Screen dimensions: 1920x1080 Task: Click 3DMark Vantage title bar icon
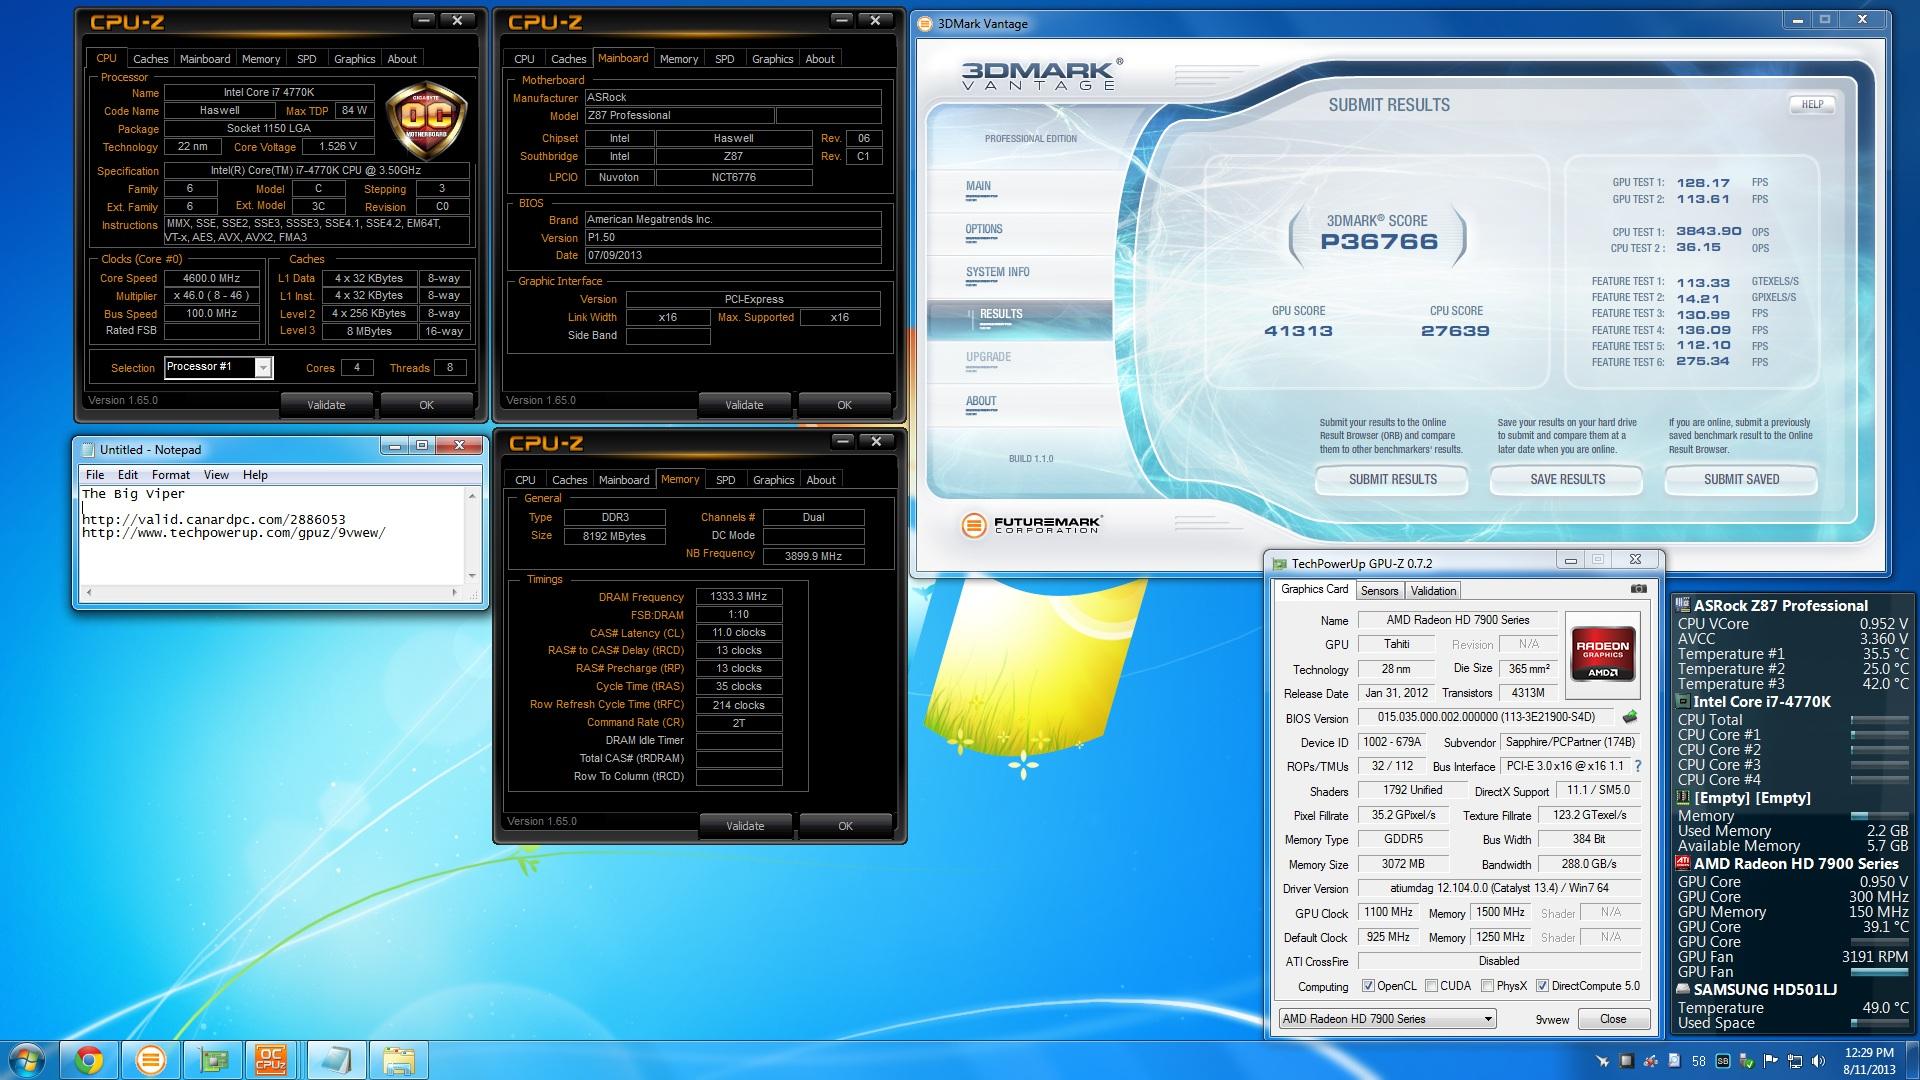pos(924,24)
